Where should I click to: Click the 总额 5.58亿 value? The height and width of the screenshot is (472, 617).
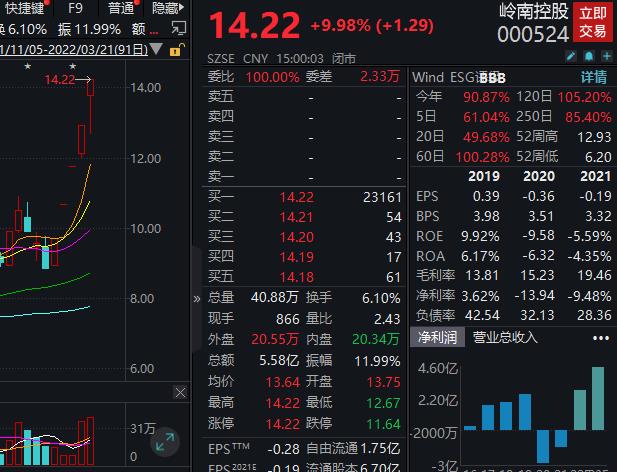click(x=279, y=360)
